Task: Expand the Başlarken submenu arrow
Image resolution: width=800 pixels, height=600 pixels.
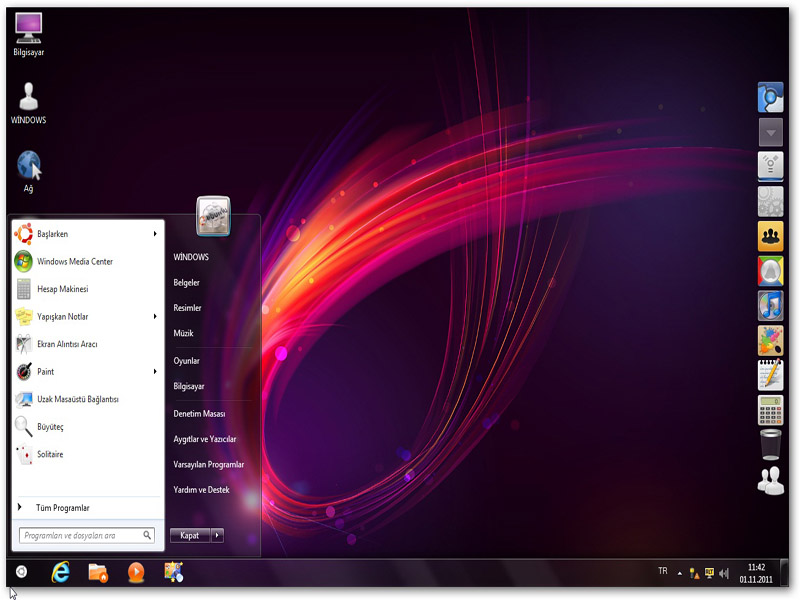Action: click(155, 234)
